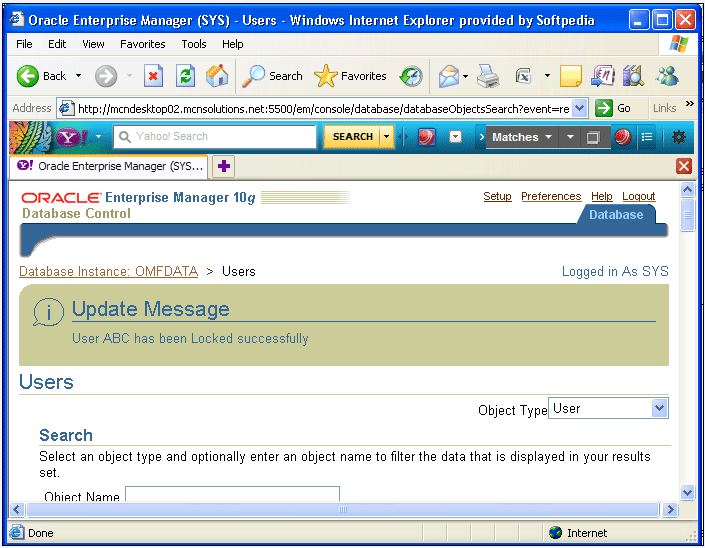The width and height of the screenshot is (705, 548).
Task: Click the vertical scrollbar up arrow
Action: [687, 190]
